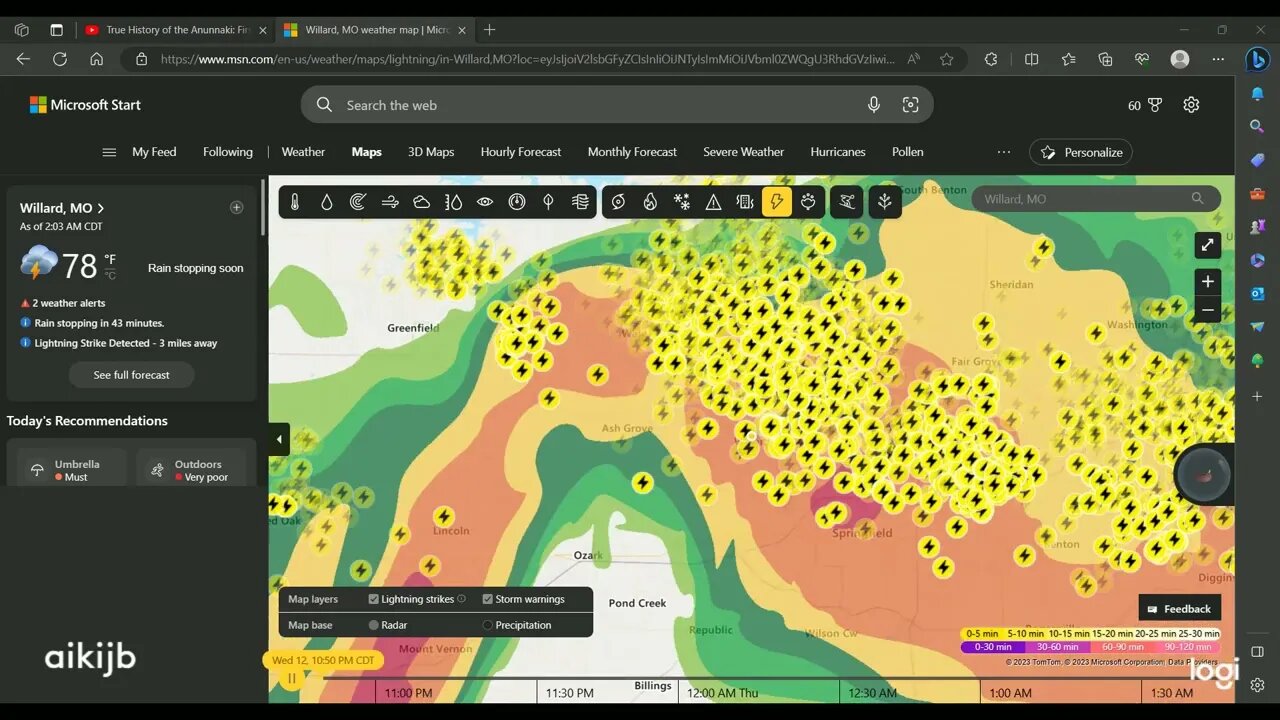Image resolution: width=1280 pixels, height=720 pixels.
Task: Click See full forecast button
Action: click(131, 375)
